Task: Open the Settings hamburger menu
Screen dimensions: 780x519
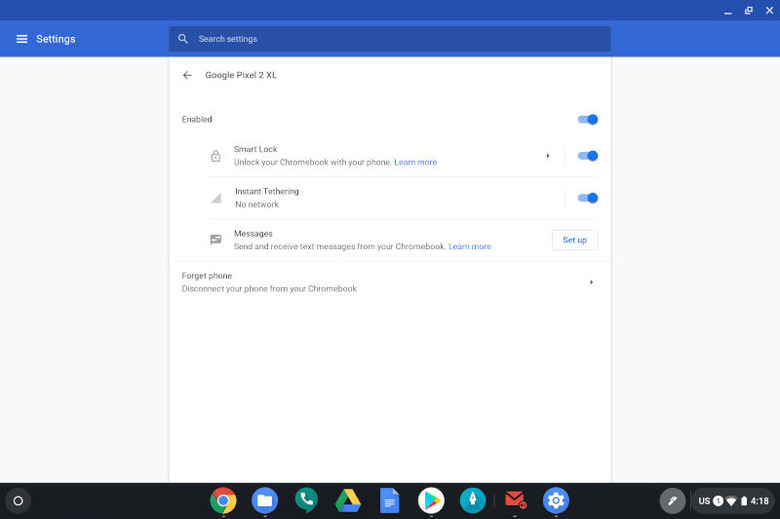Action: point(21,39)
